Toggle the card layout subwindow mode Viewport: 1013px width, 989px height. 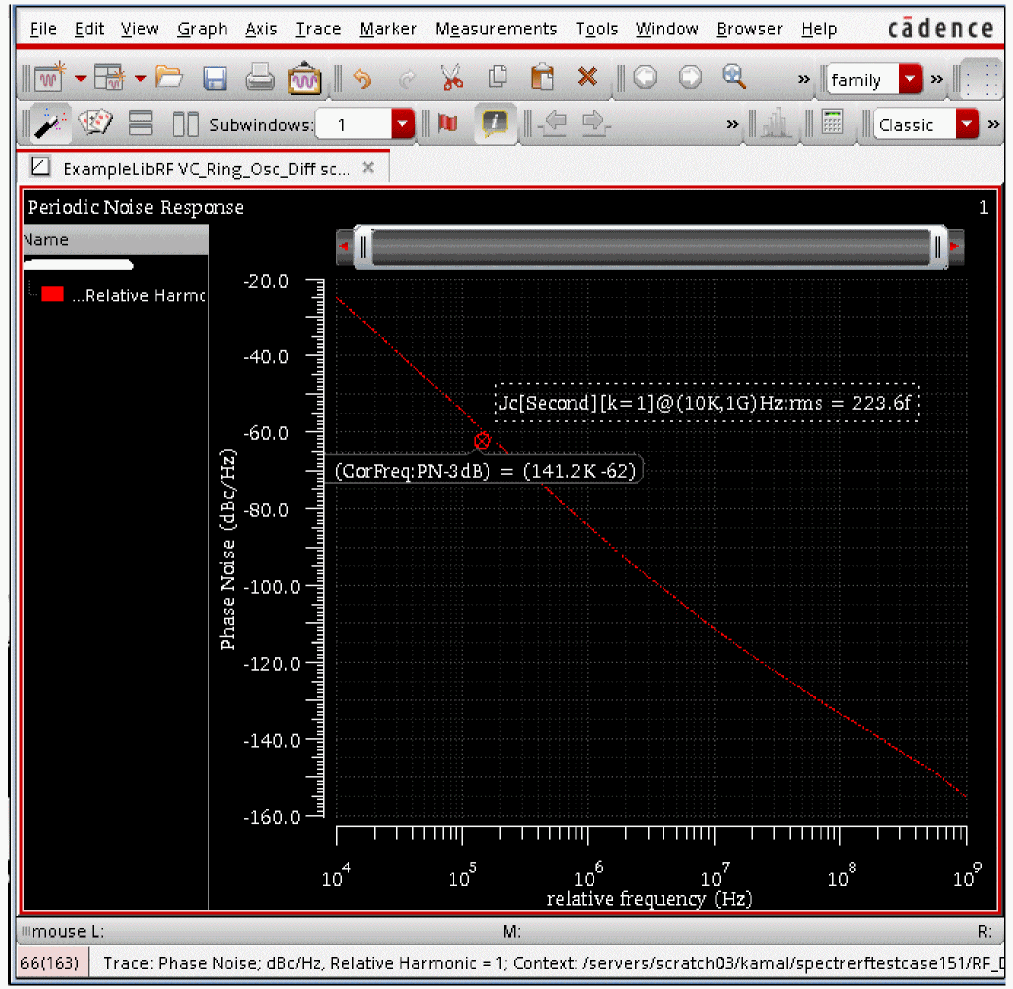[95, 124]
